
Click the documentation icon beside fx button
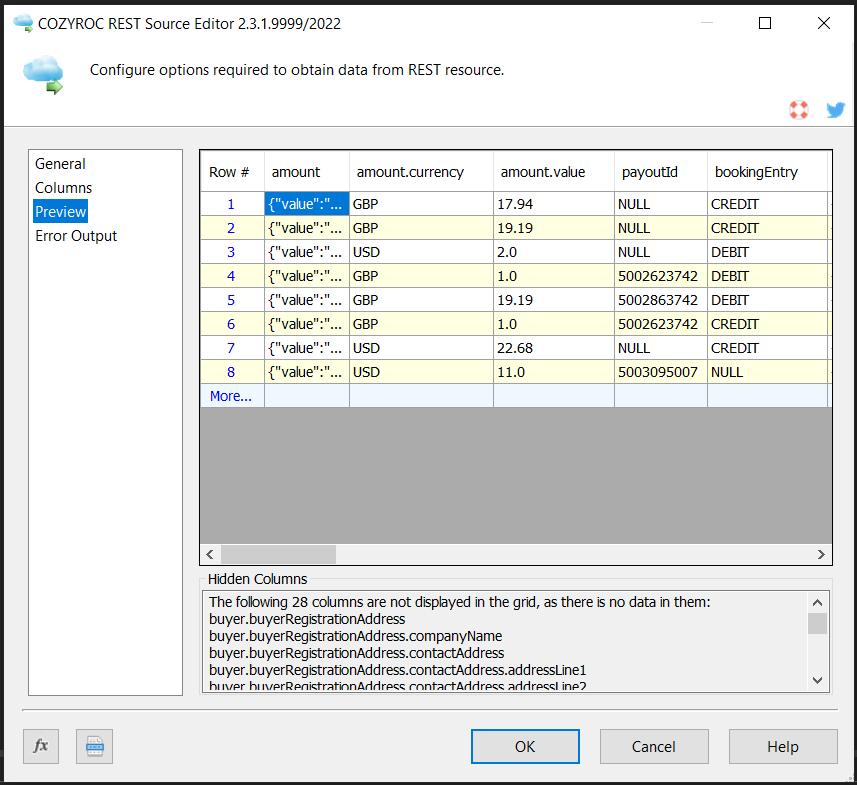[94, 746]
